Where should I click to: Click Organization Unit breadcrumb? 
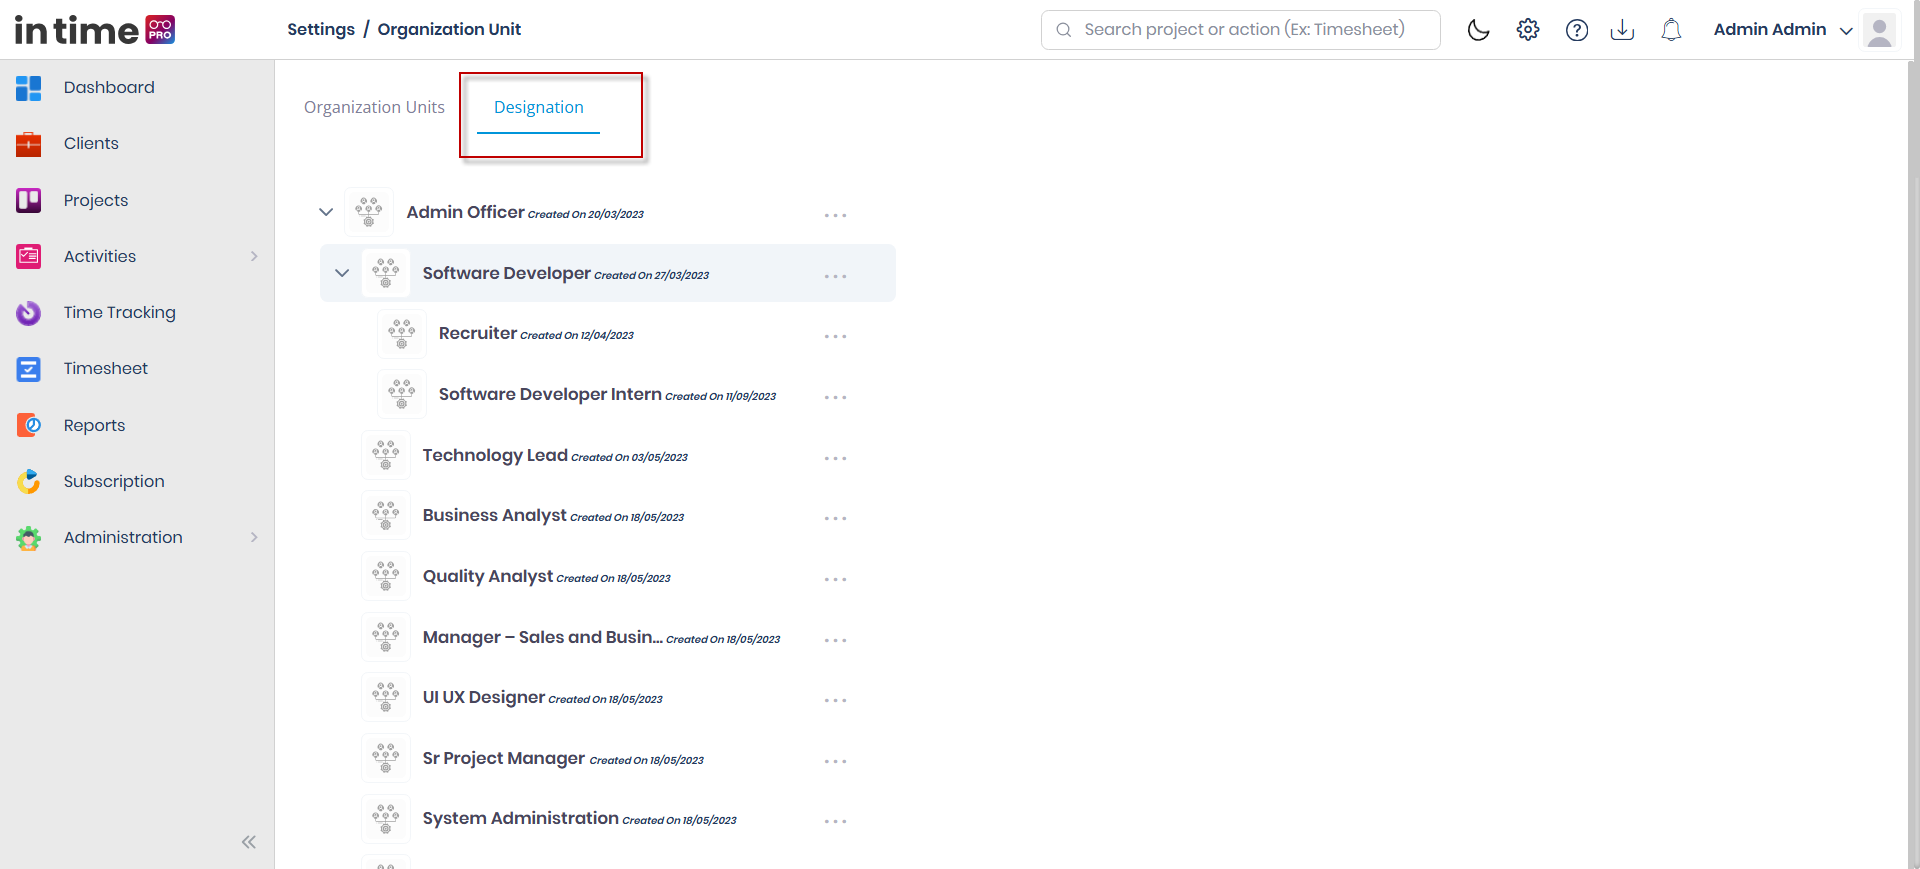pyautogui.click(x=449, y=29)
